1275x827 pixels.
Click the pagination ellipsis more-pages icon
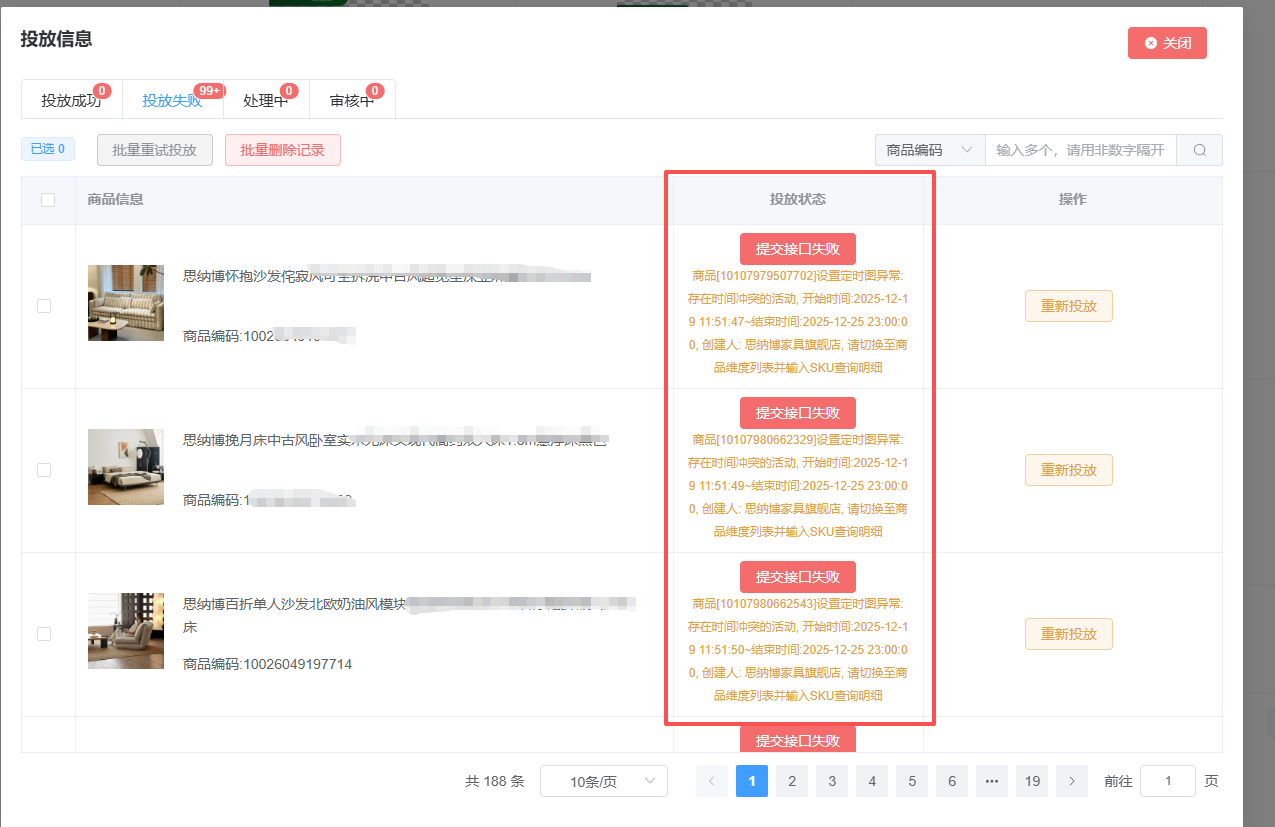coord(992,781)
